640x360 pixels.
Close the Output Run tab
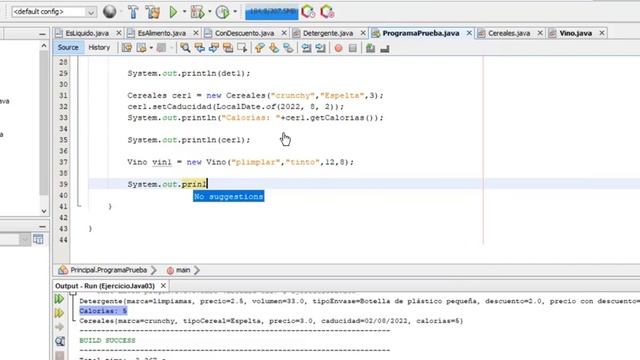[x=163, y=286]
